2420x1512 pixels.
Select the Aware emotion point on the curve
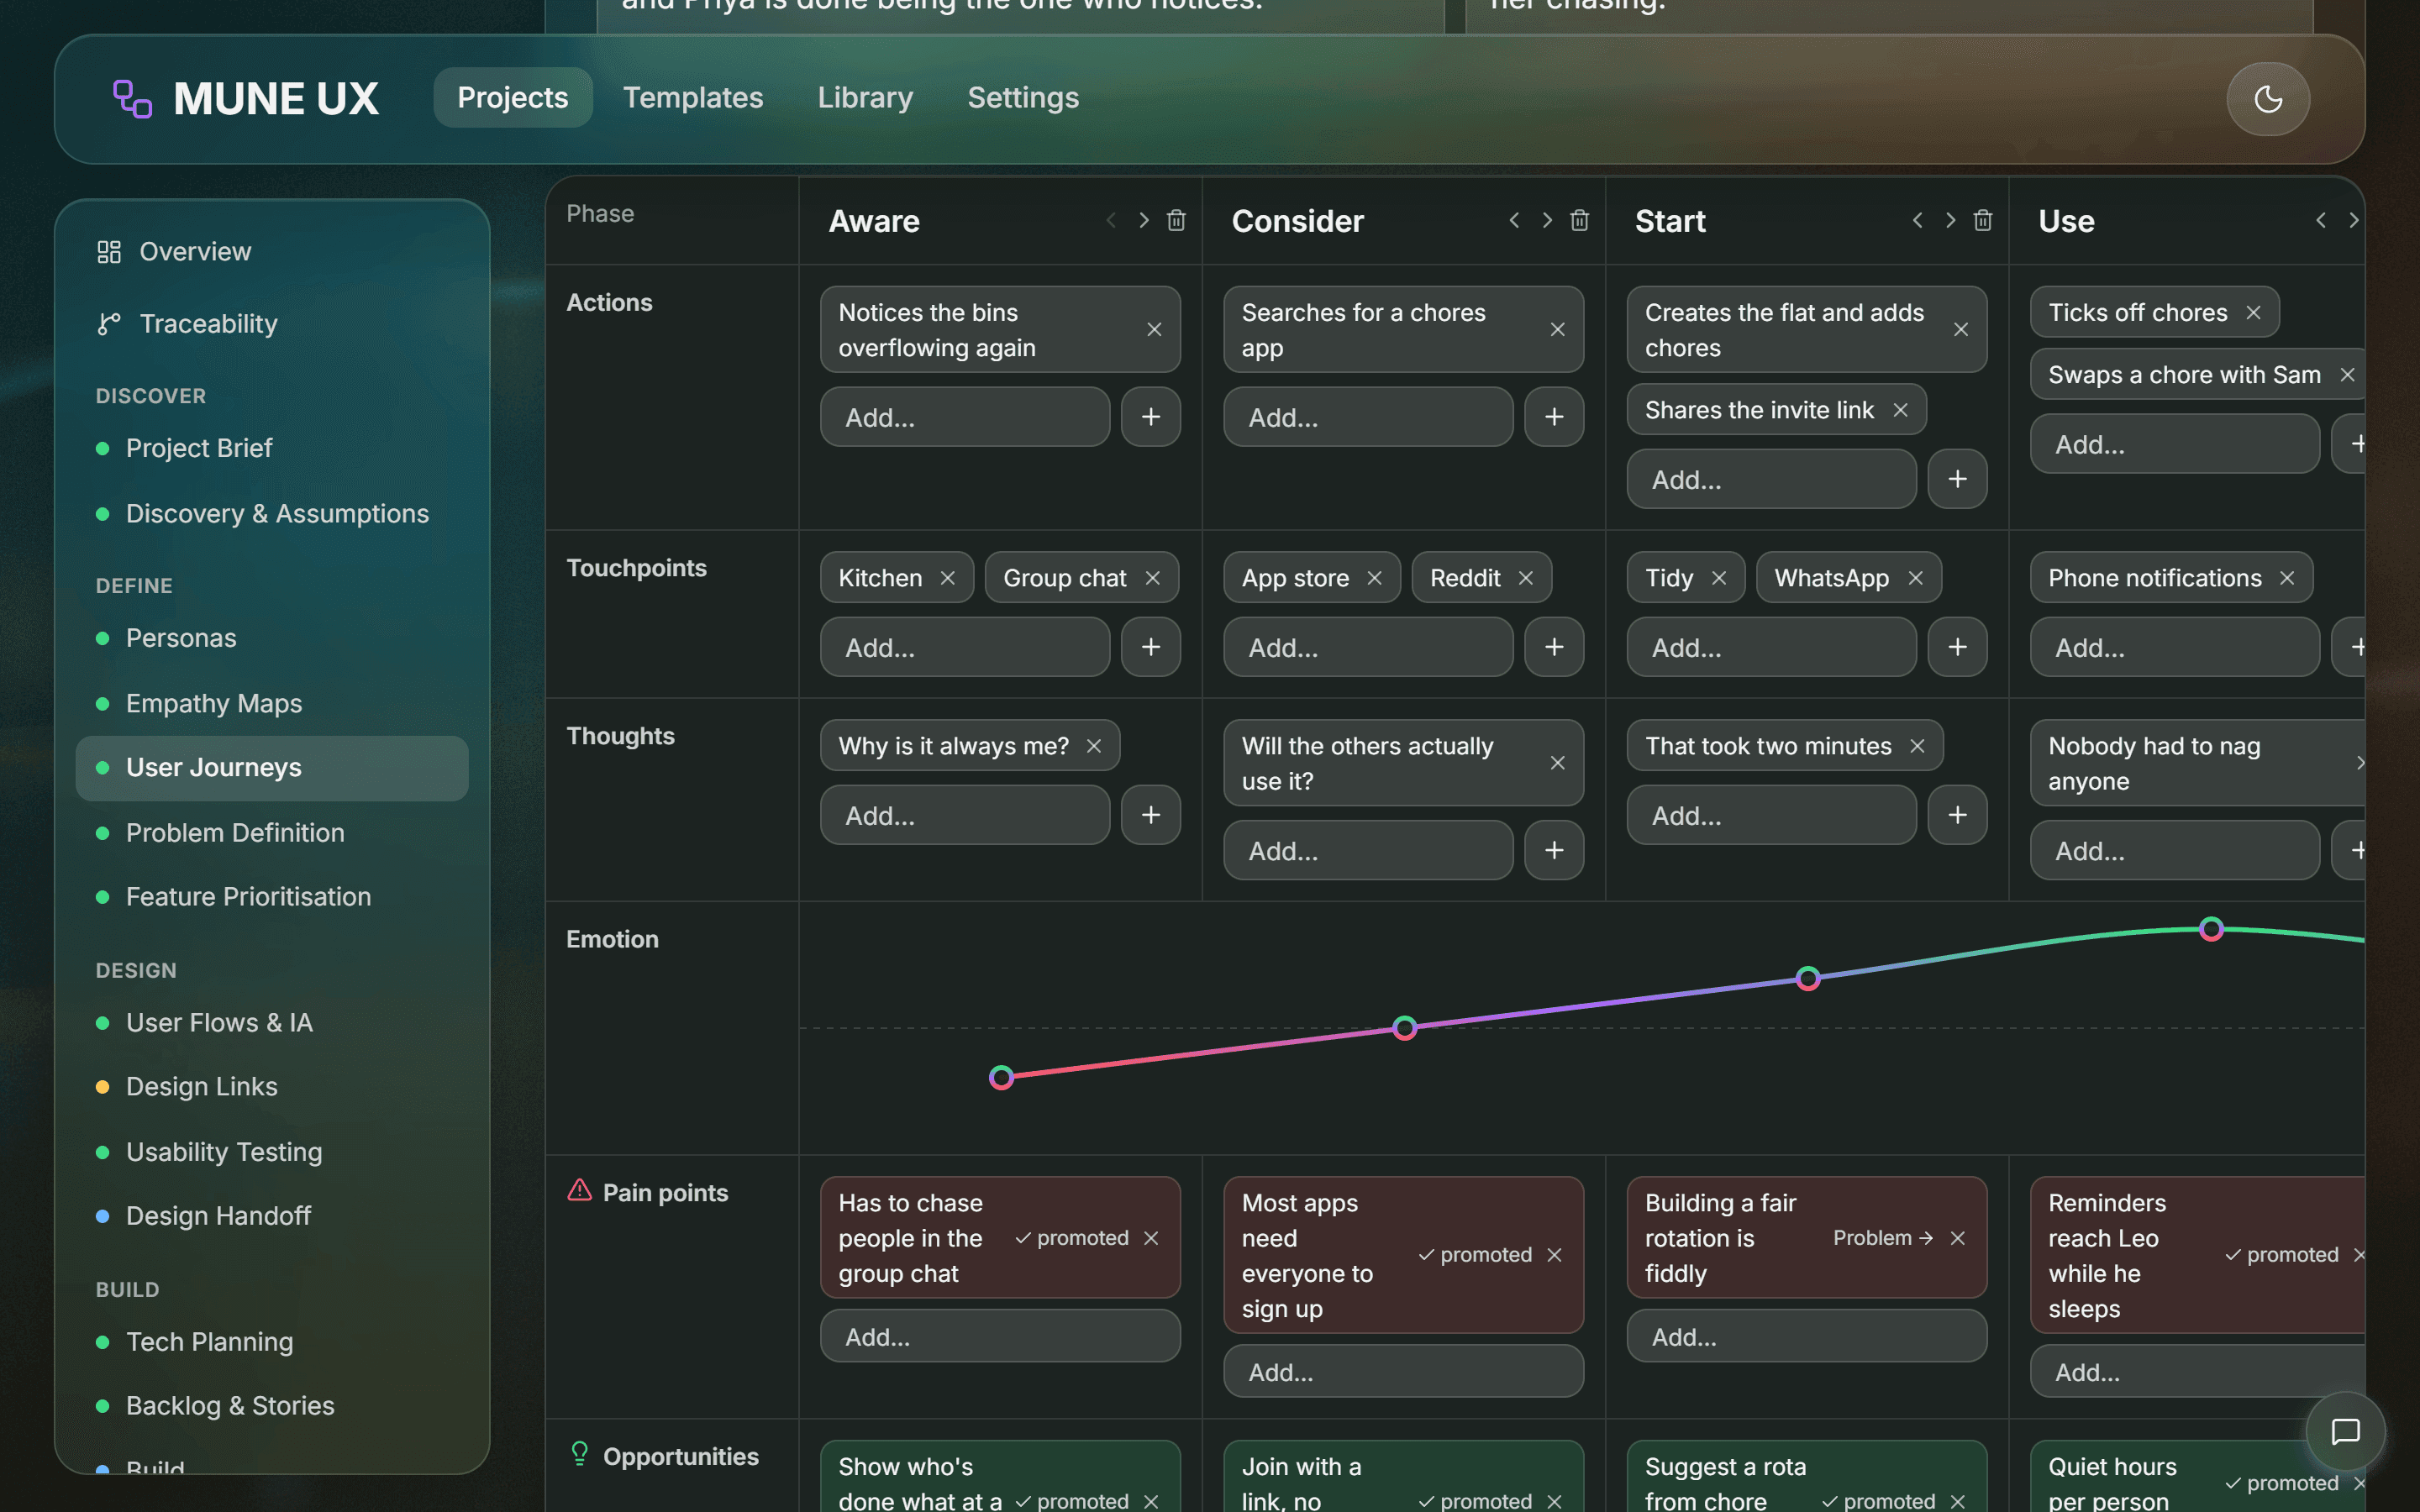pyautogui.click(x=1001, y=1077)
